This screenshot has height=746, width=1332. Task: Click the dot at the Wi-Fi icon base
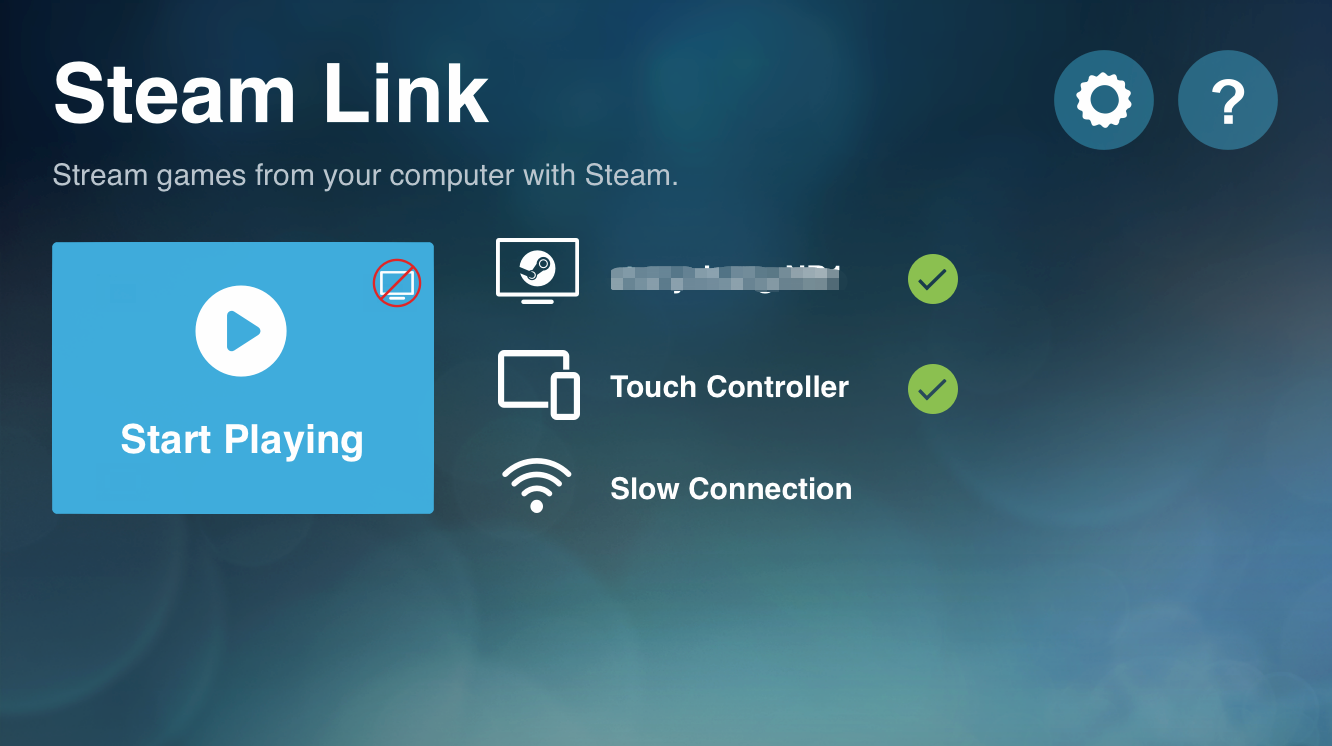coord(537,506)
